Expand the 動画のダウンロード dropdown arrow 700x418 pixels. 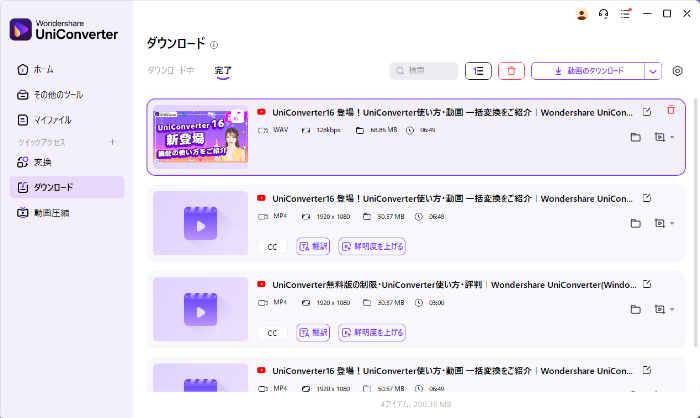pyautogui.click(x=653, y=71)
